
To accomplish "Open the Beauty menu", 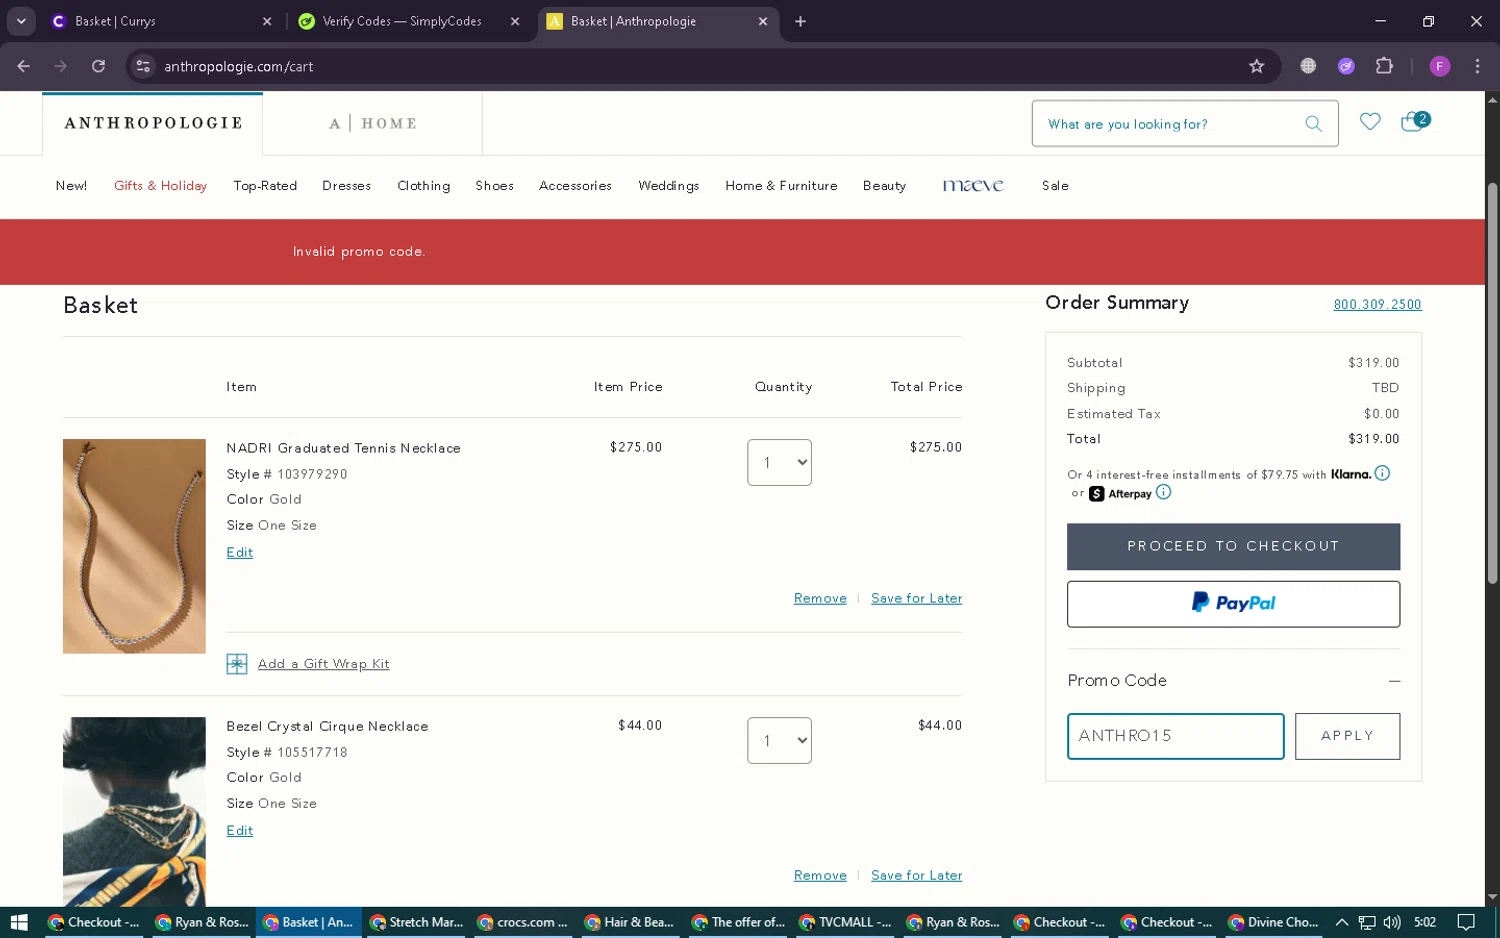I will [884, 186].
